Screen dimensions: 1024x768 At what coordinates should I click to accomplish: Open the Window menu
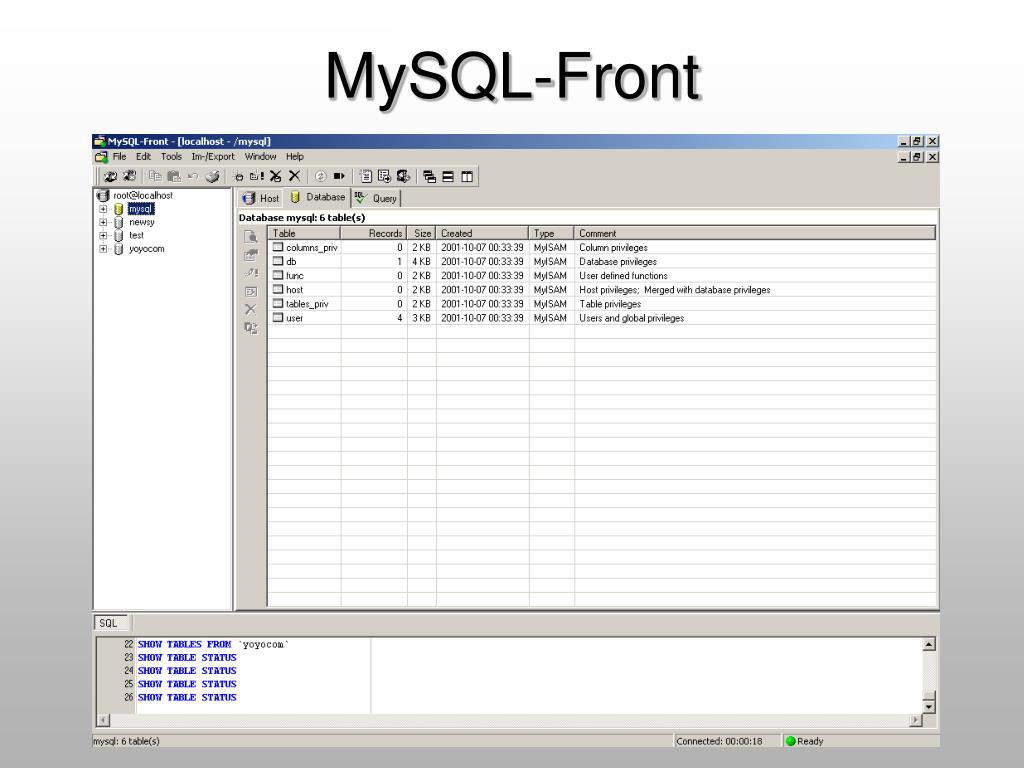click(261, 157)
